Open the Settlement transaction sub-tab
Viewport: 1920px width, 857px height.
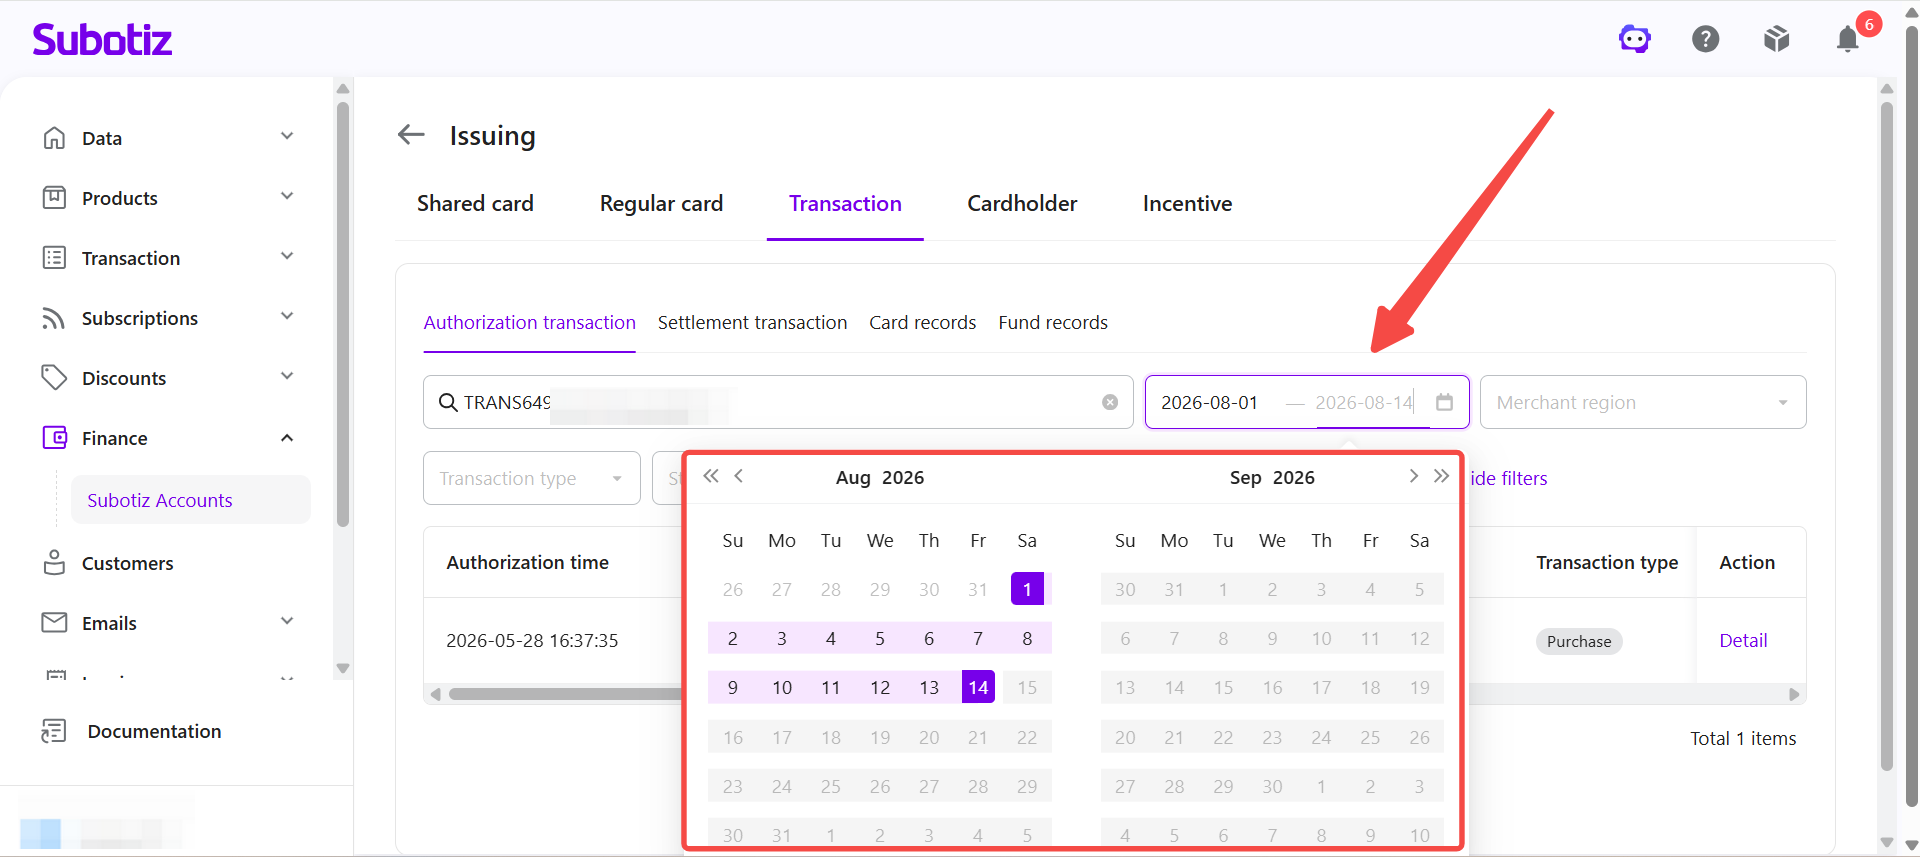[752, 322]
